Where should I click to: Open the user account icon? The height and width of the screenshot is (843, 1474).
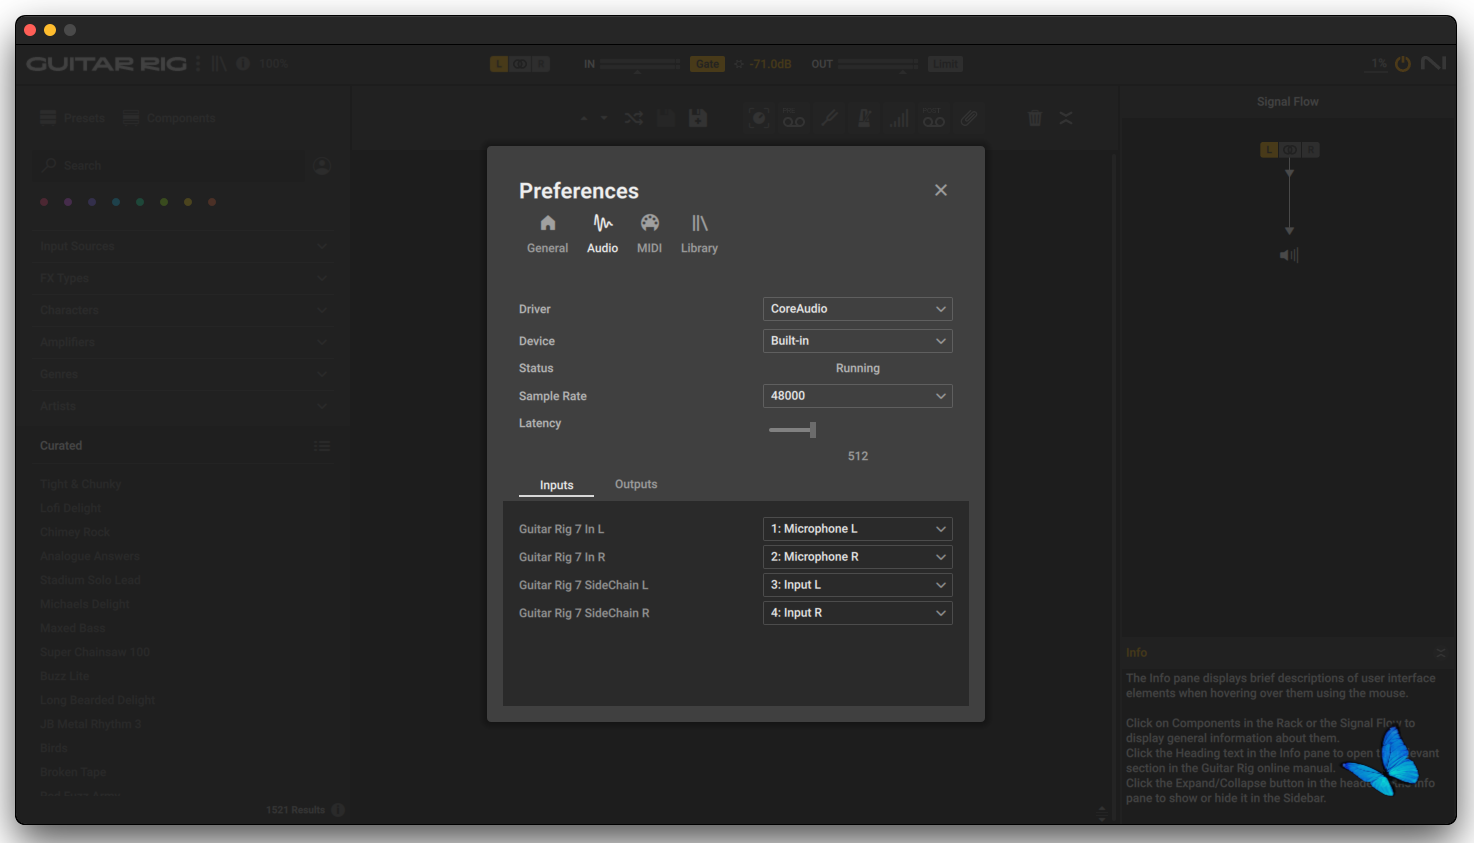click(322, 165)
